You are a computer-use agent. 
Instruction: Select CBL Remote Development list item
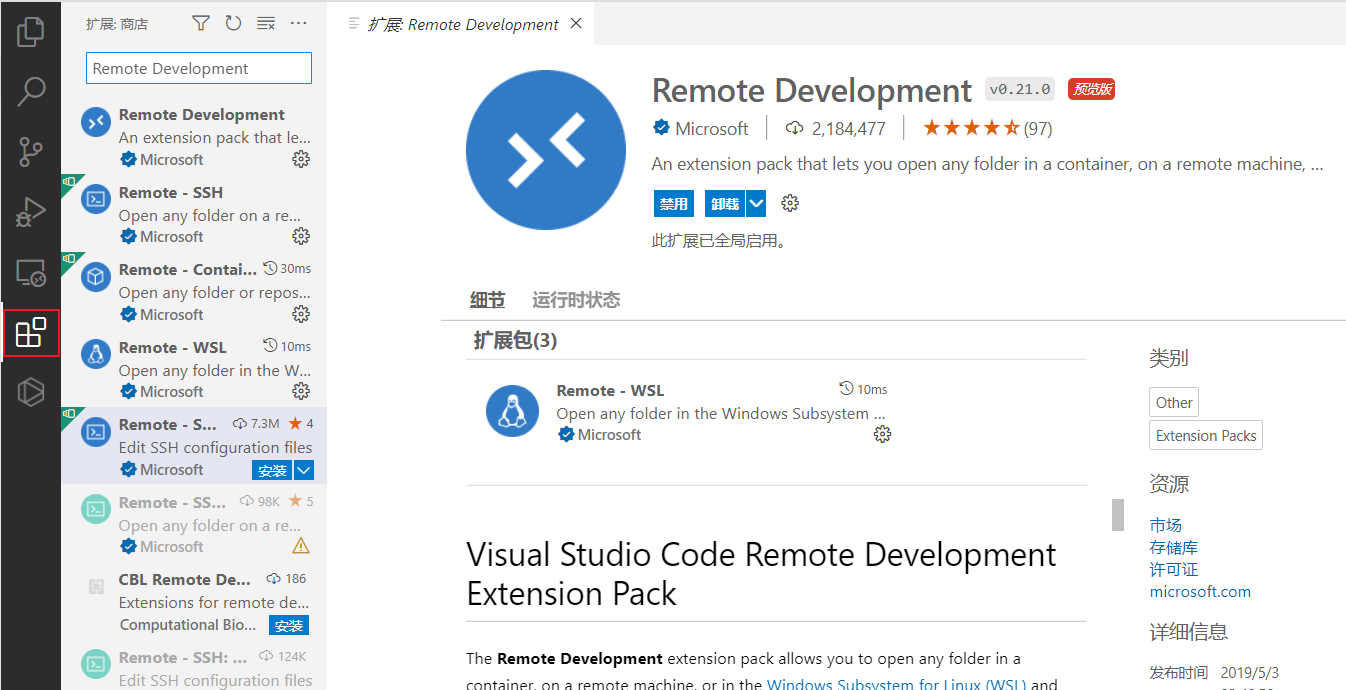(x=194, y=601)
